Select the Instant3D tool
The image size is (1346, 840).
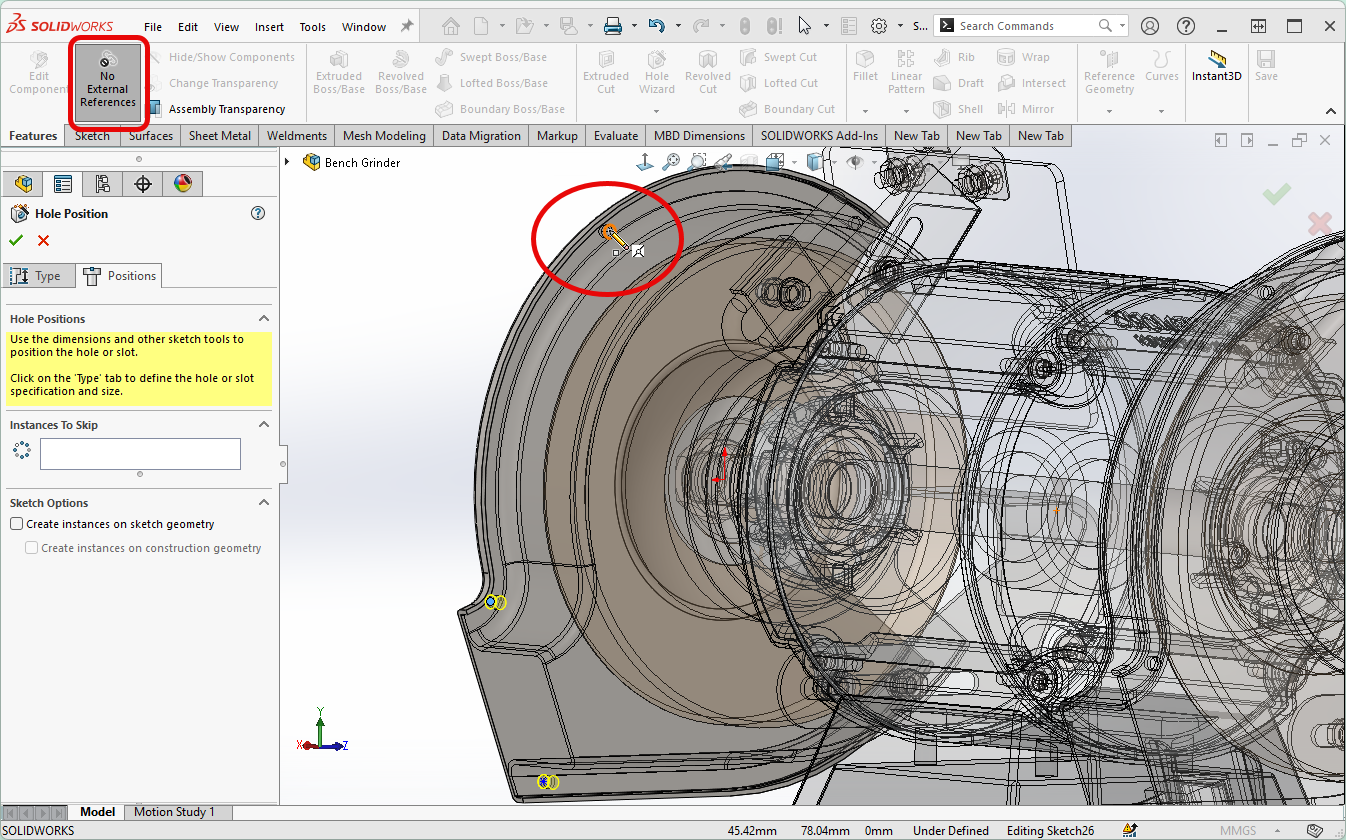click(1217, 67)
